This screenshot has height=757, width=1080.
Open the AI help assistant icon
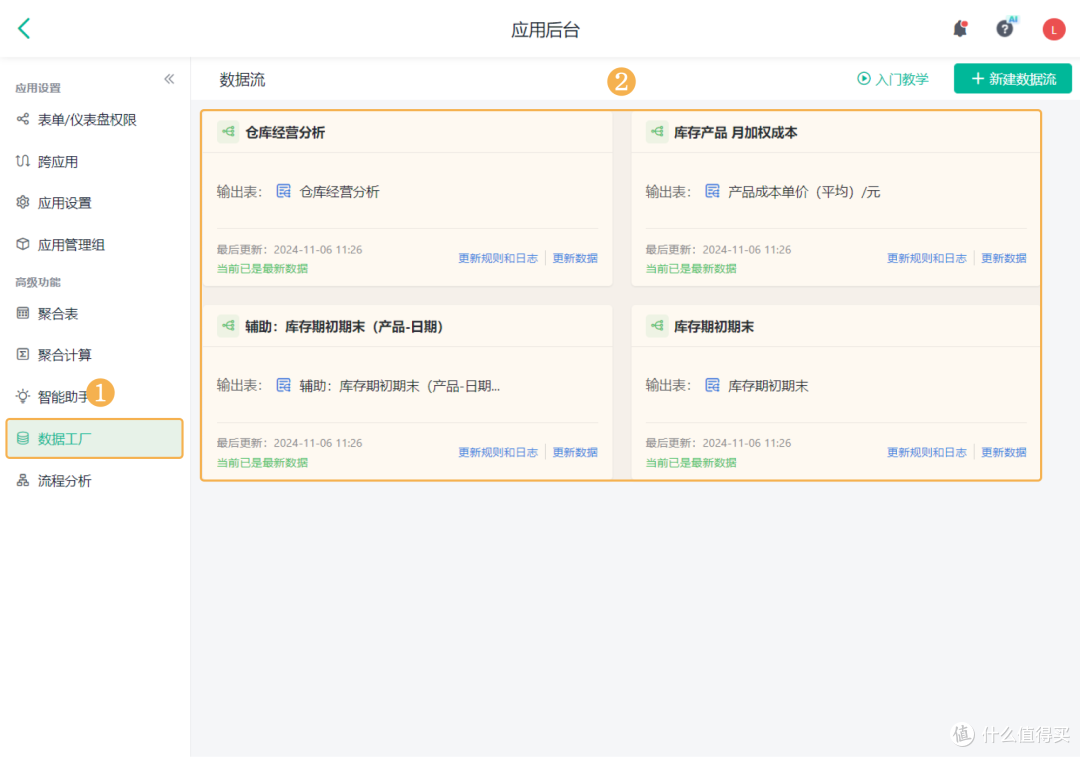click(1006, 29)
